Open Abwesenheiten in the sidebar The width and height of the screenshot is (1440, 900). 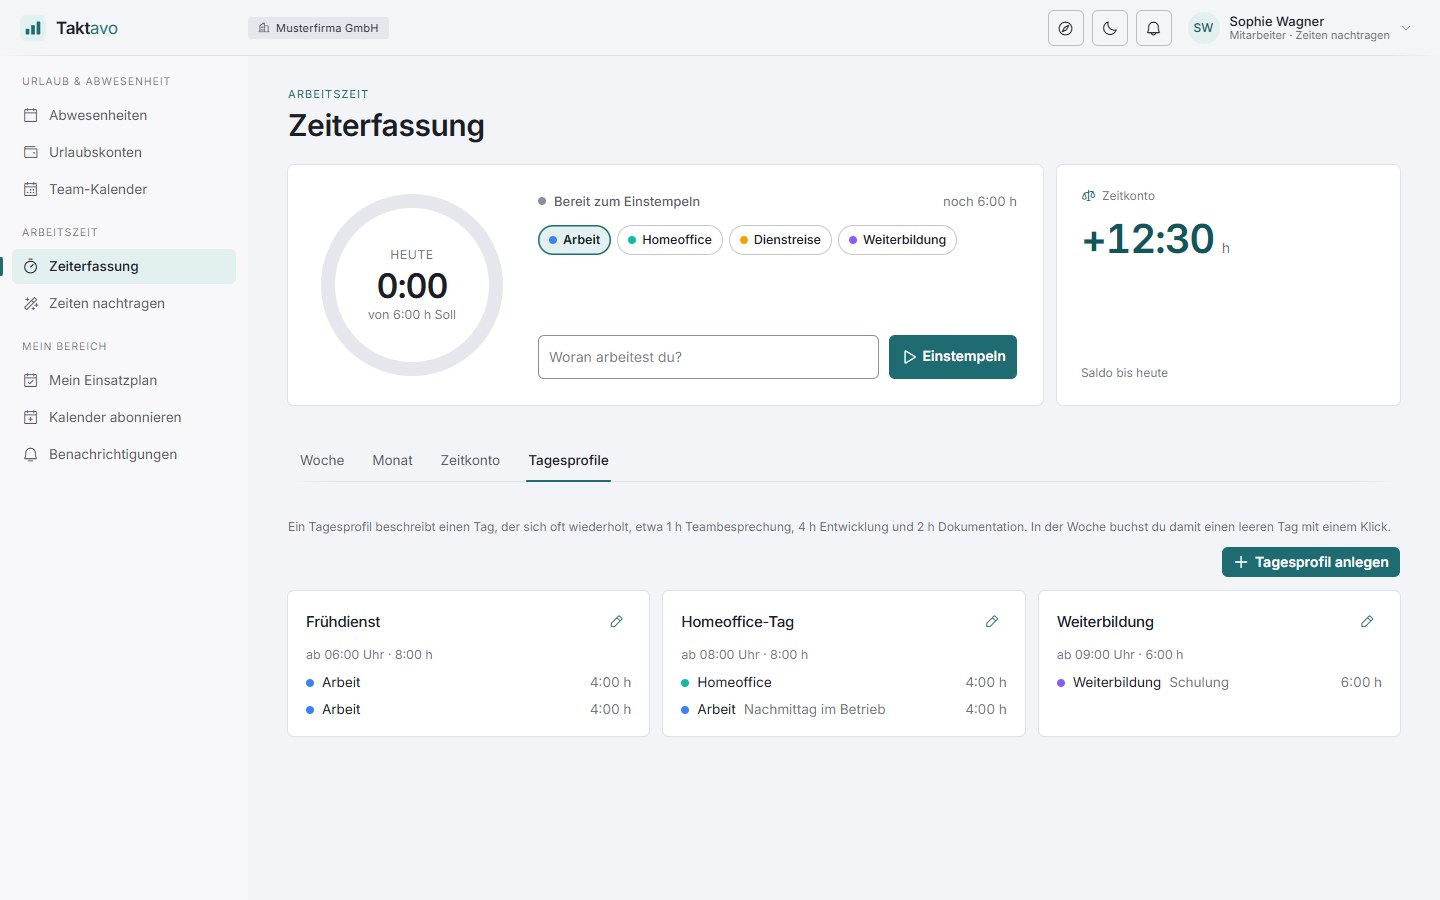124,115
